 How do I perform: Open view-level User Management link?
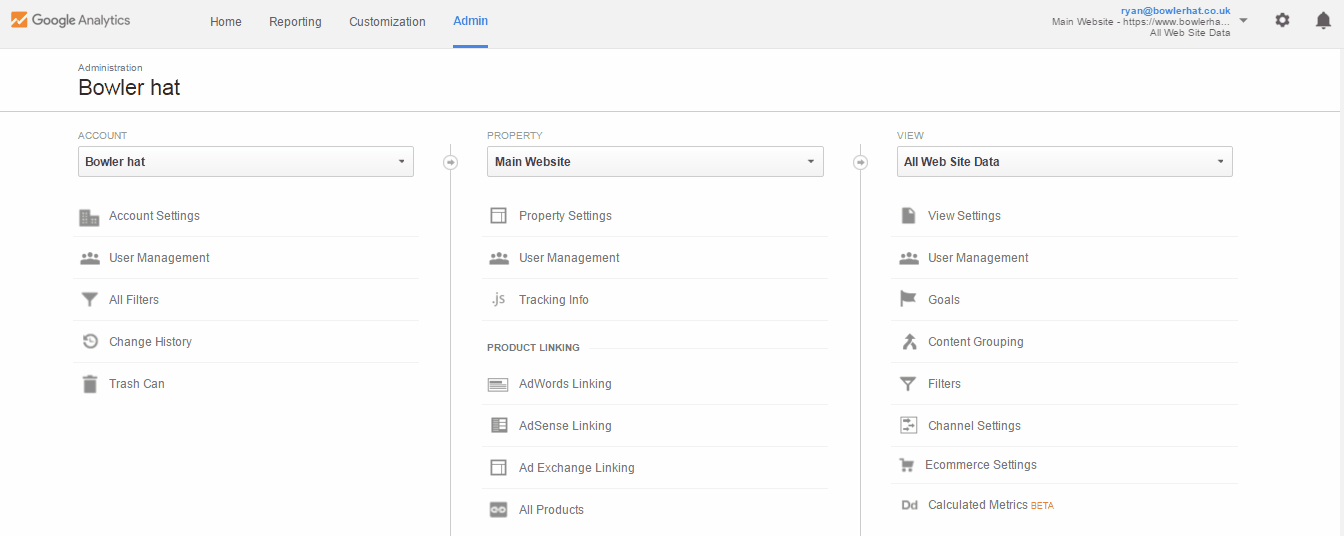(978, 258)
